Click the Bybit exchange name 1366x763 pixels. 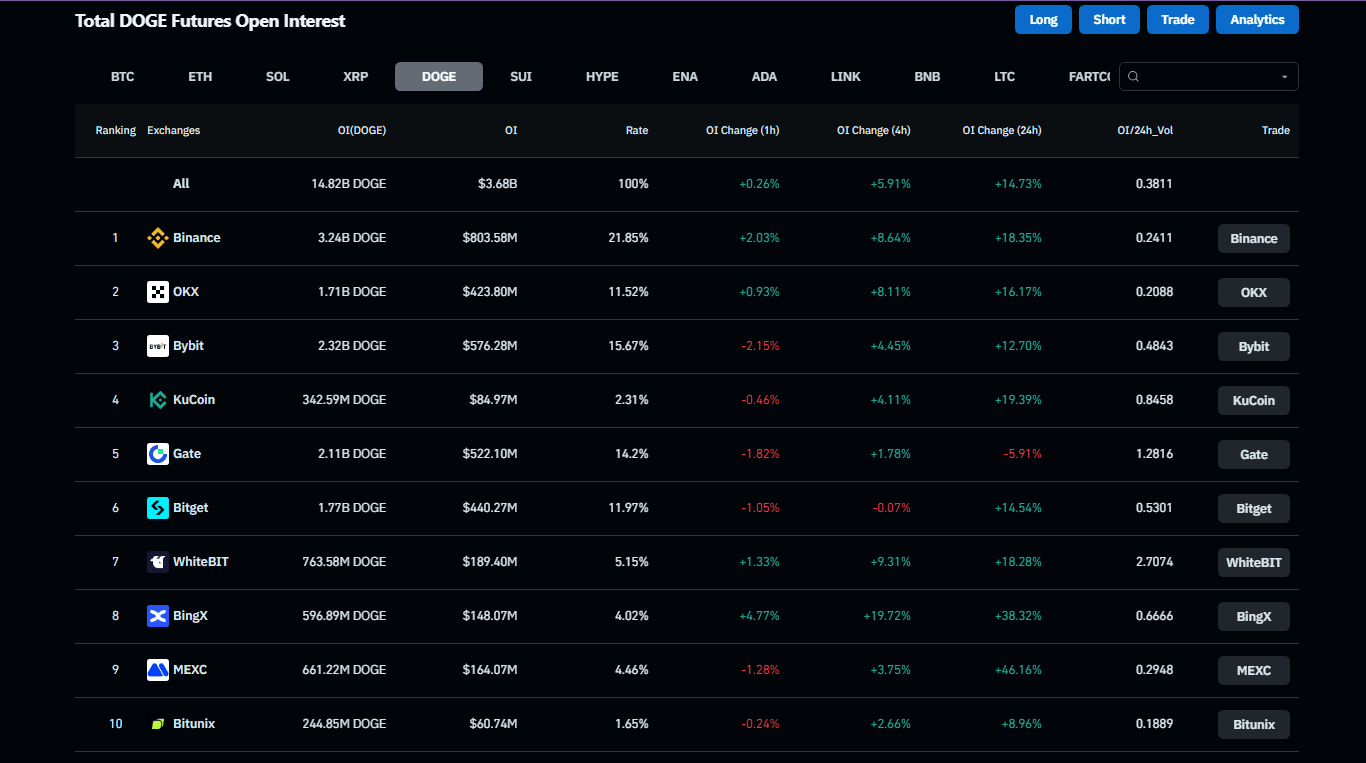coord(188,346)
